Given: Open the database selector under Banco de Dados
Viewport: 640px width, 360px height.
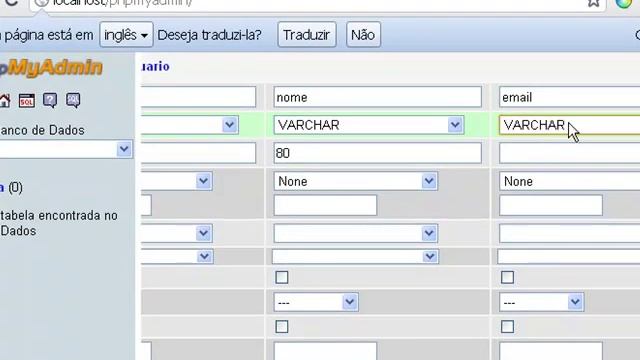Looking at the screenshot, I should pos(66,149).
